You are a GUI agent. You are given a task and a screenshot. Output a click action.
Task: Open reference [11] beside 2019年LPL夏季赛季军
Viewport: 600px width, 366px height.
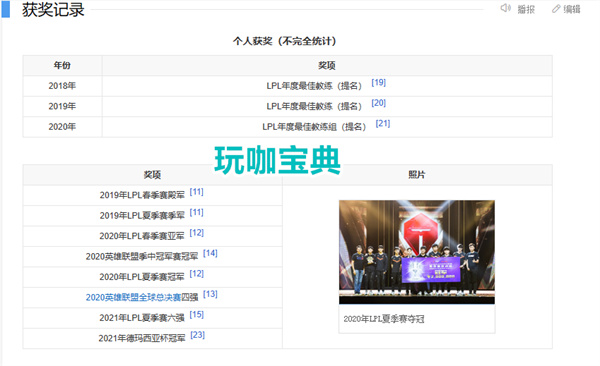(x=196, y=212)
